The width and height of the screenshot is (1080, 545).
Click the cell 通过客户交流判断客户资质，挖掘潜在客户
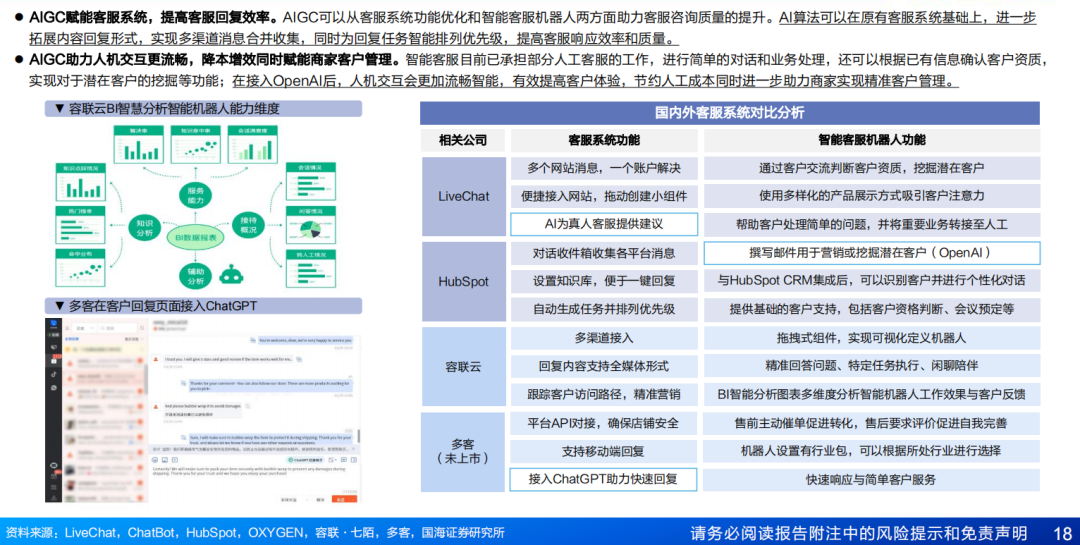(871, 168)
